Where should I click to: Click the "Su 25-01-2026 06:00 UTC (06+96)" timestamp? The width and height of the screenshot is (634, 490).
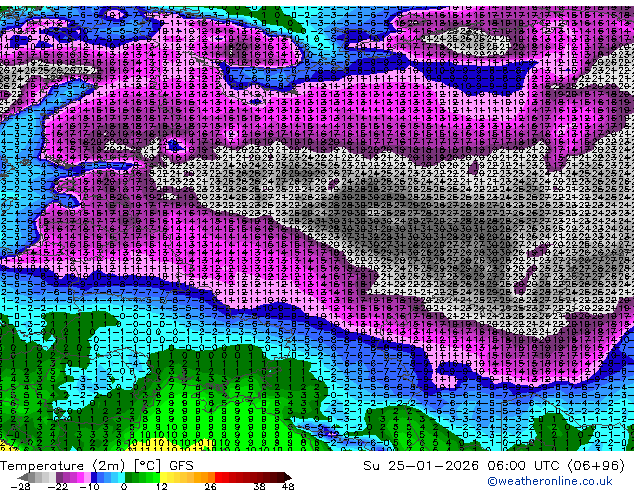tap(494, 466)
